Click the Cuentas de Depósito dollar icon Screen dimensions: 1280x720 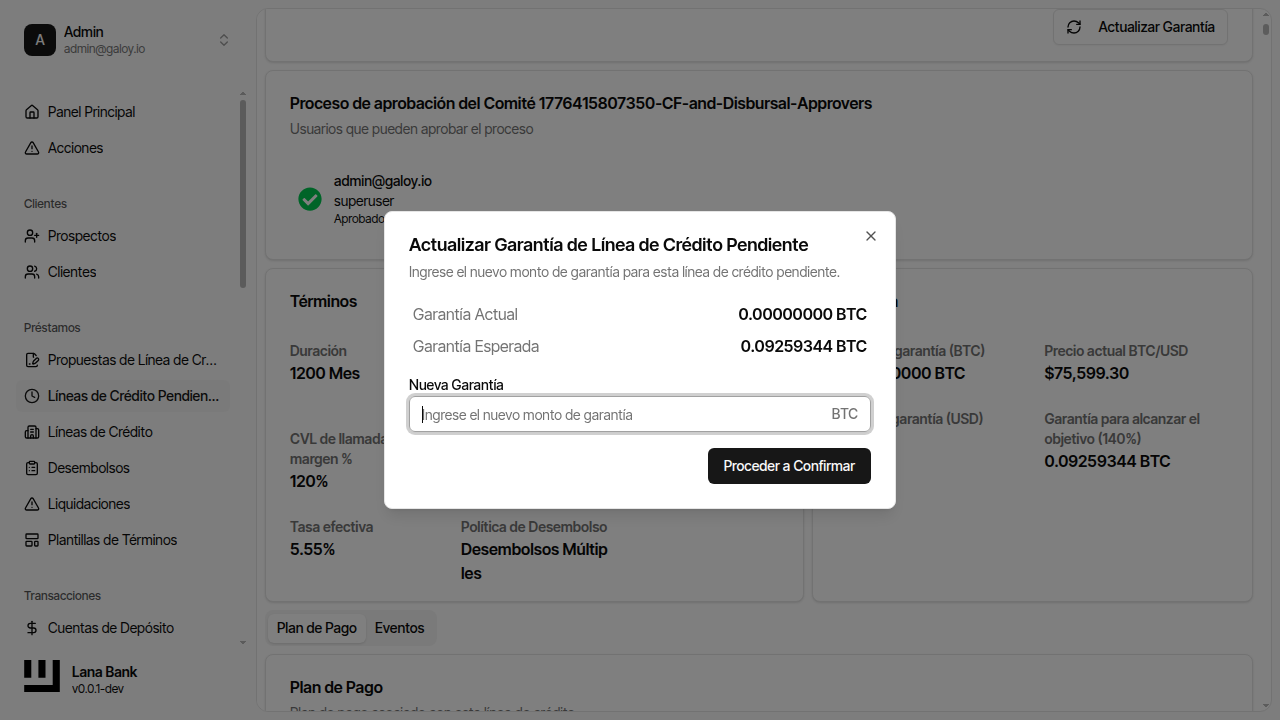coord(32,628)
